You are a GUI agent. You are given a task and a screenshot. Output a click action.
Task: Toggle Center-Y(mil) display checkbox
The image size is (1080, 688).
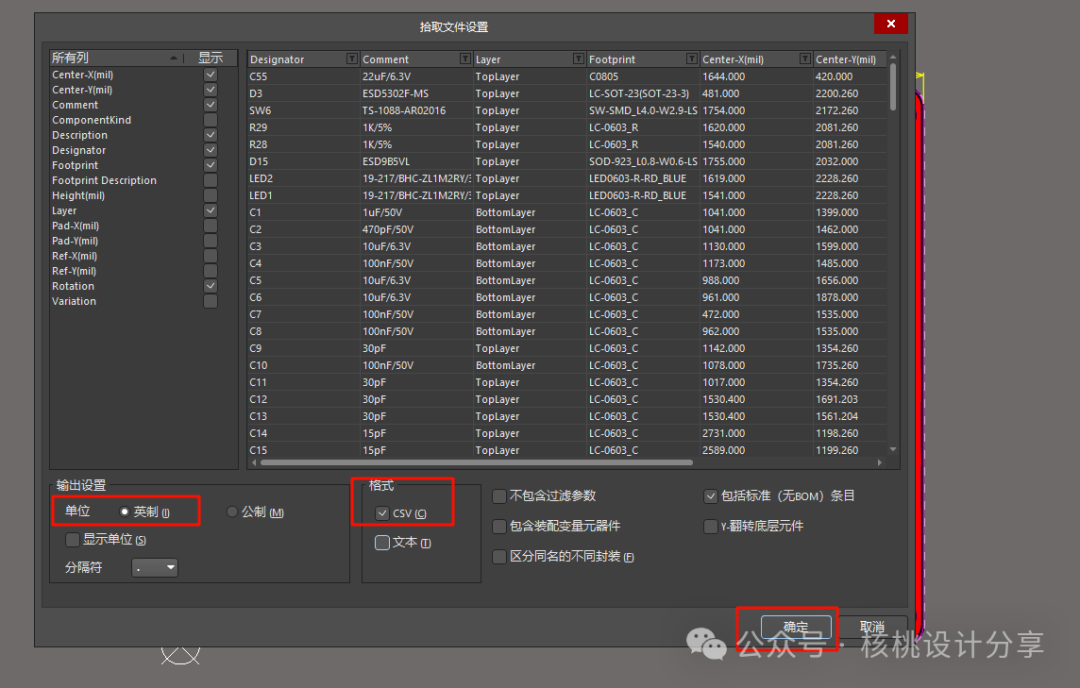[x=211, y=90]
